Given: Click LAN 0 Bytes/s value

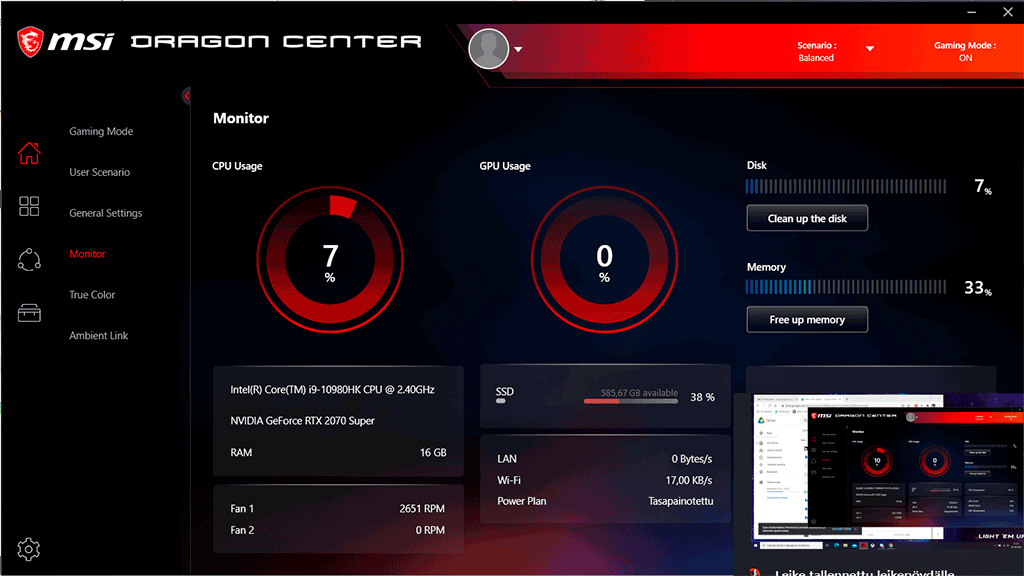Looking at the screenshot, I should click(x=692, y=459).
